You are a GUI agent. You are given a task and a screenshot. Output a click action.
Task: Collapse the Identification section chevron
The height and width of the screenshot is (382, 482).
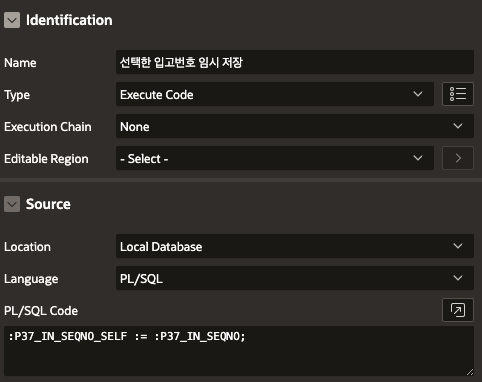[x=12, y=20]
